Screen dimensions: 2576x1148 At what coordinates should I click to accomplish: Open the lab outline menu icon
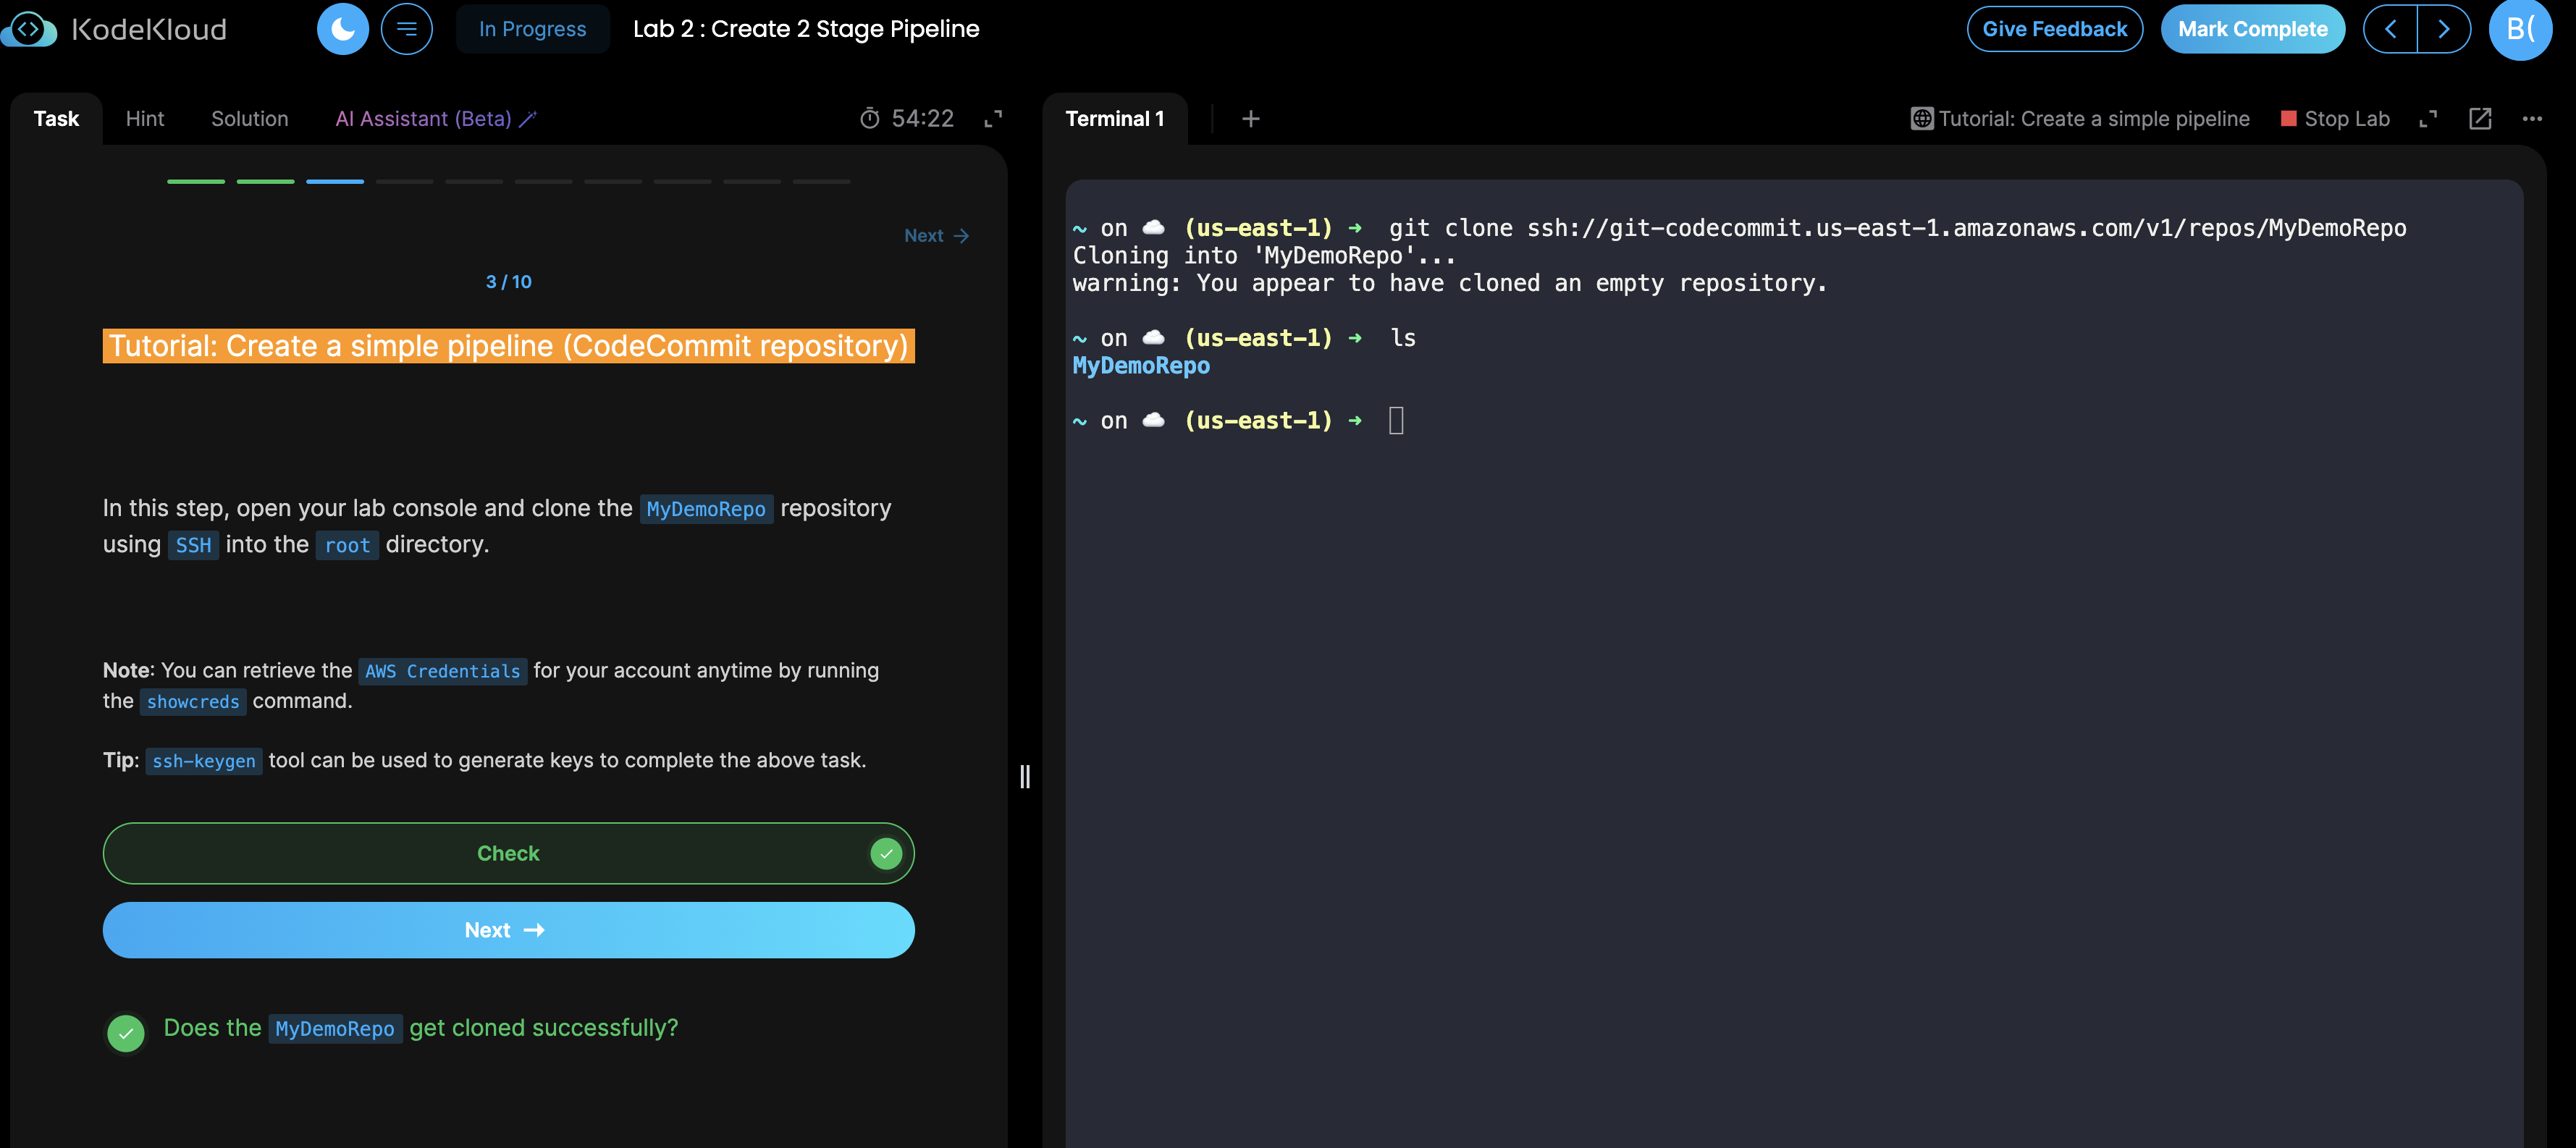tap(406, 29)
